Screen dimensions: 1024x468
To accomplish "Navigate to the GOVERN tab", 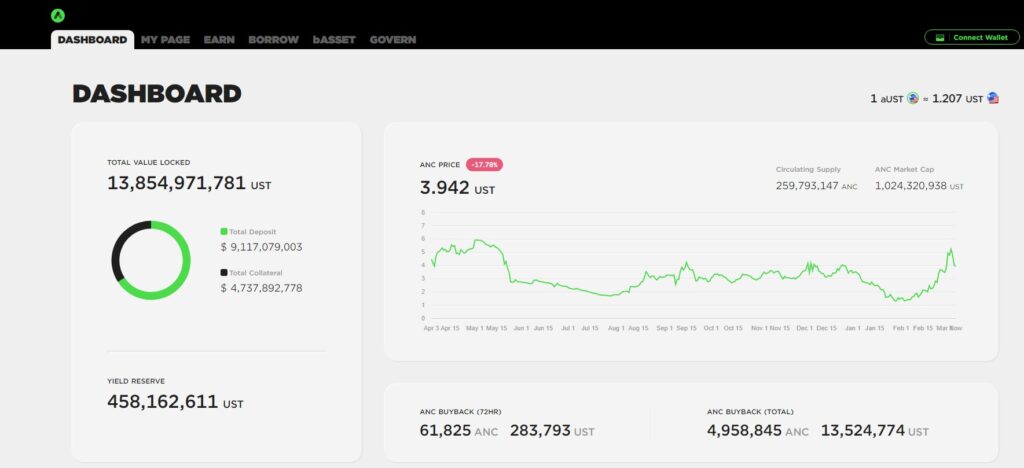I will pyautogui.click(x=392, y=40).
